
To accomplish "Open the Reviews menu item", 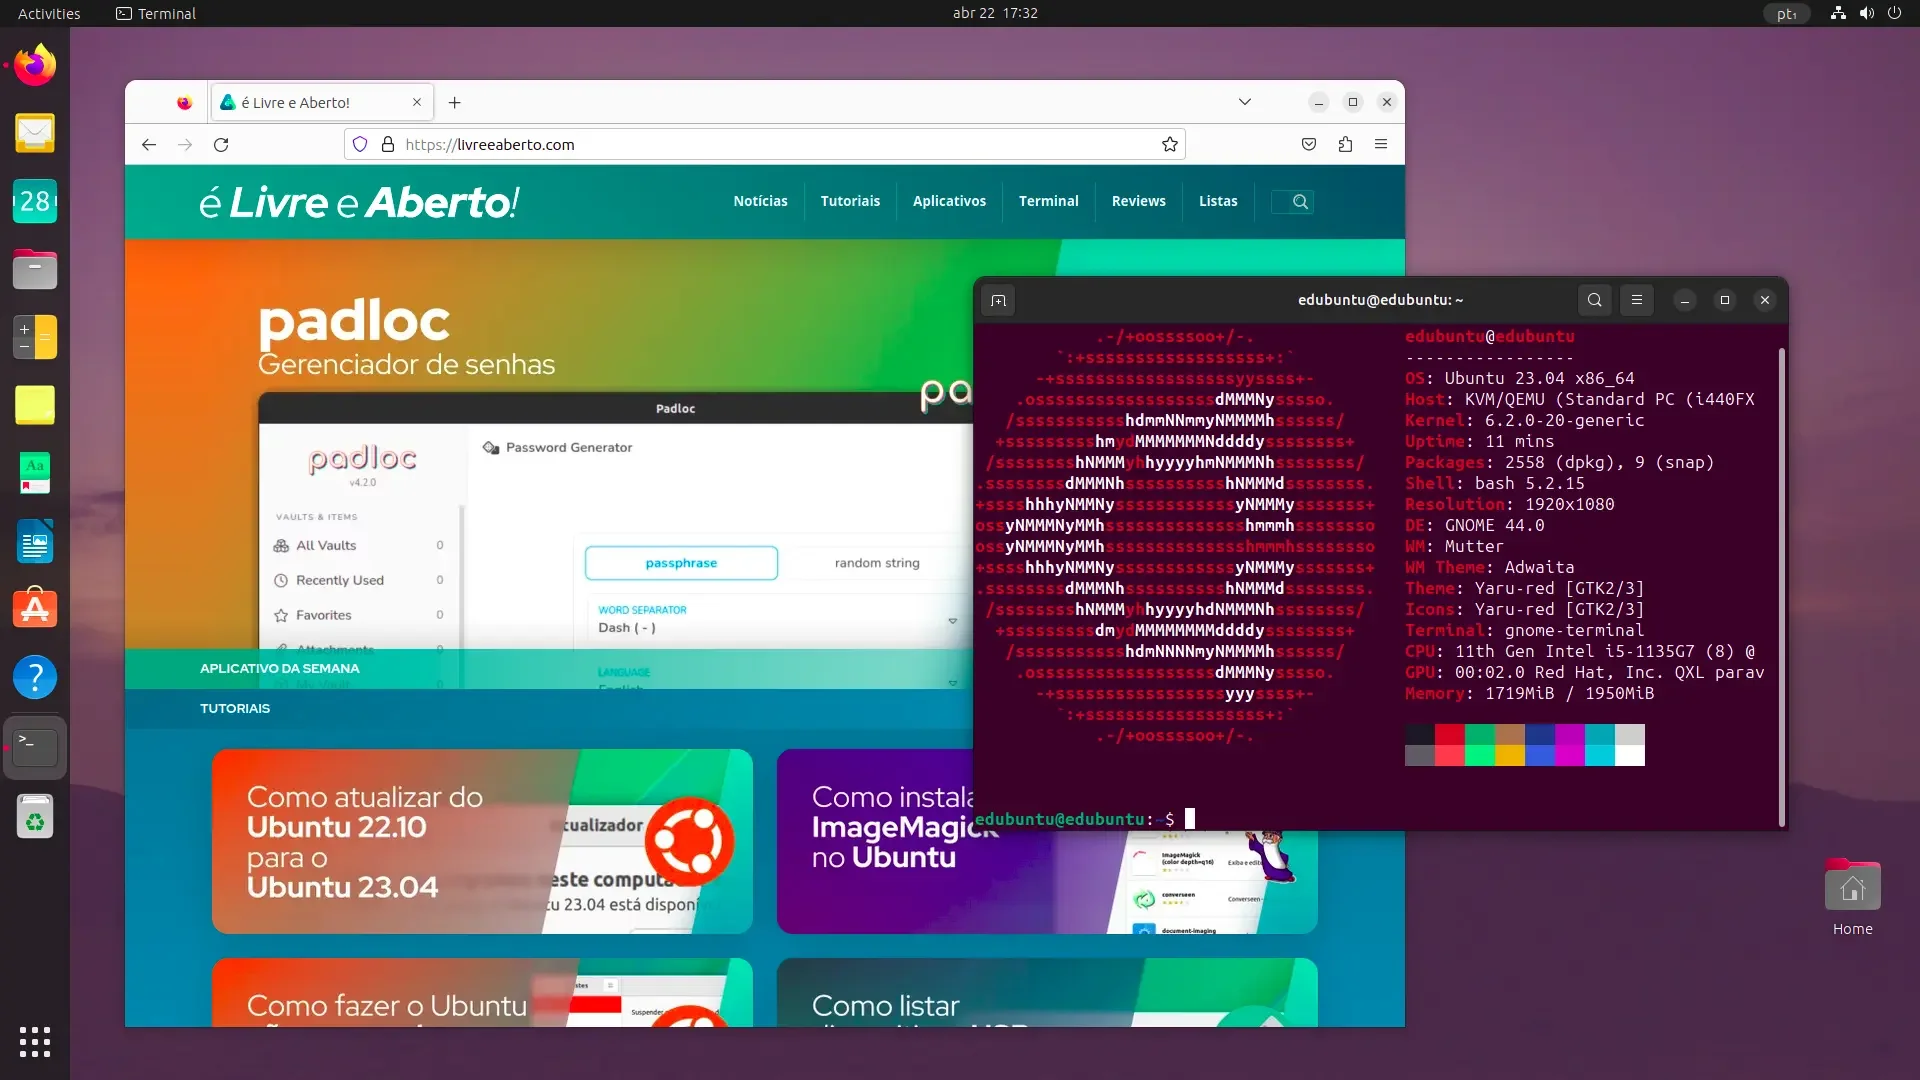I will click(x=1138, y=201).
